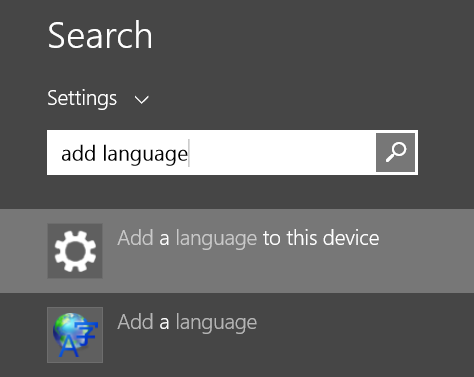
Task: Click the globe language control panel icon
Action: click(75, 335)
